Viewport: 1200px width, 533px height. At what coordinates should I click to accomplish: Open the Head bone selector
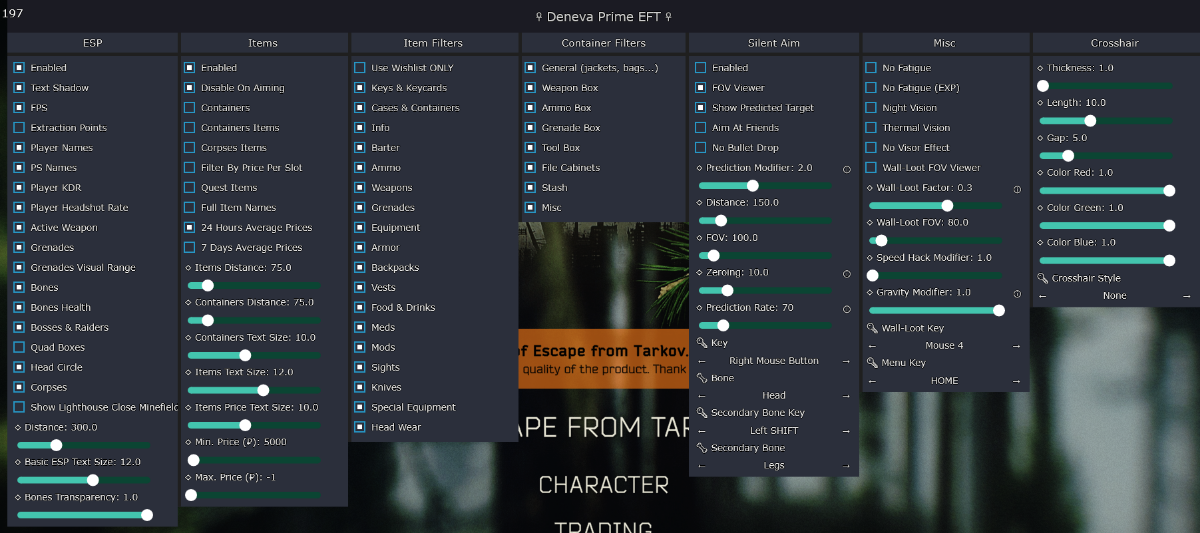774,396
